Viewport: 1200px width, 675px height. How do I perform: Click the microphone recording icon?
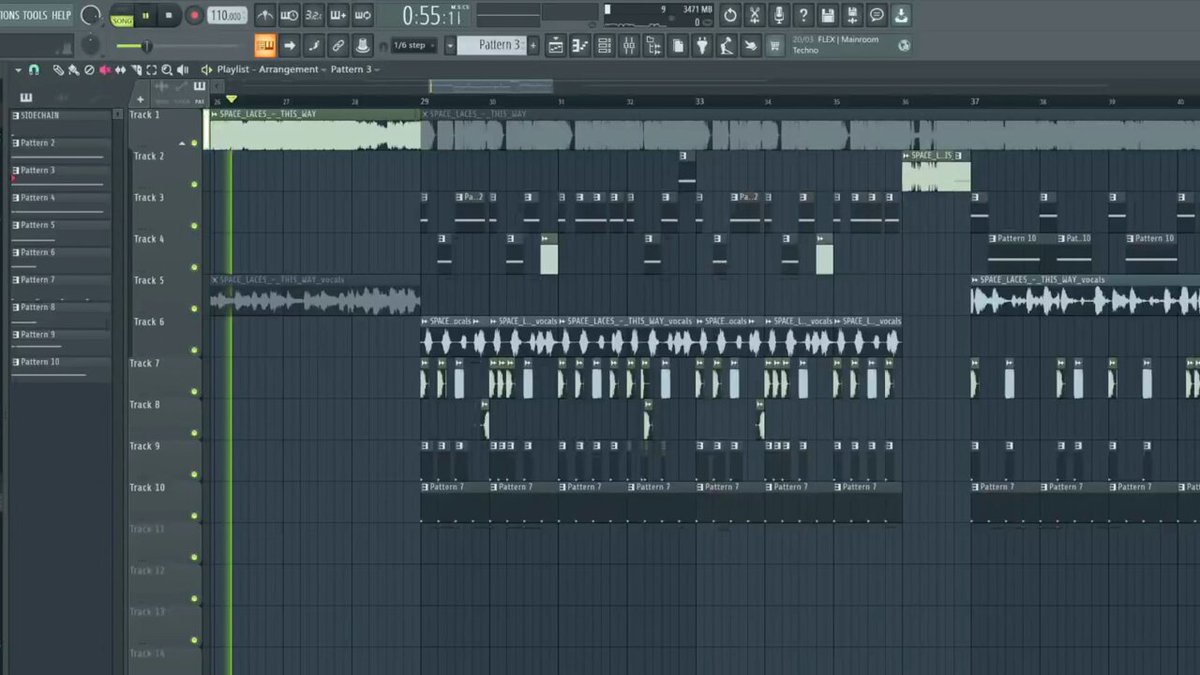pyautogui.click(x=779, y=15)
